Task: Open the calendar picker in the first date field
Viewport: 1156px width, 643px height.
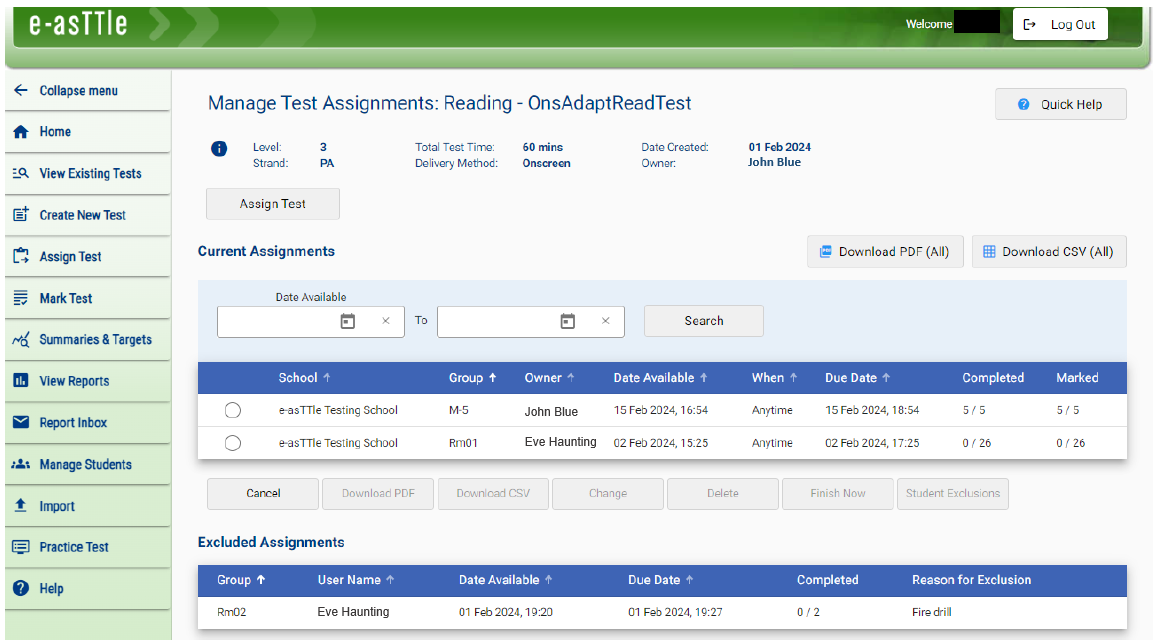Action: 347,320
